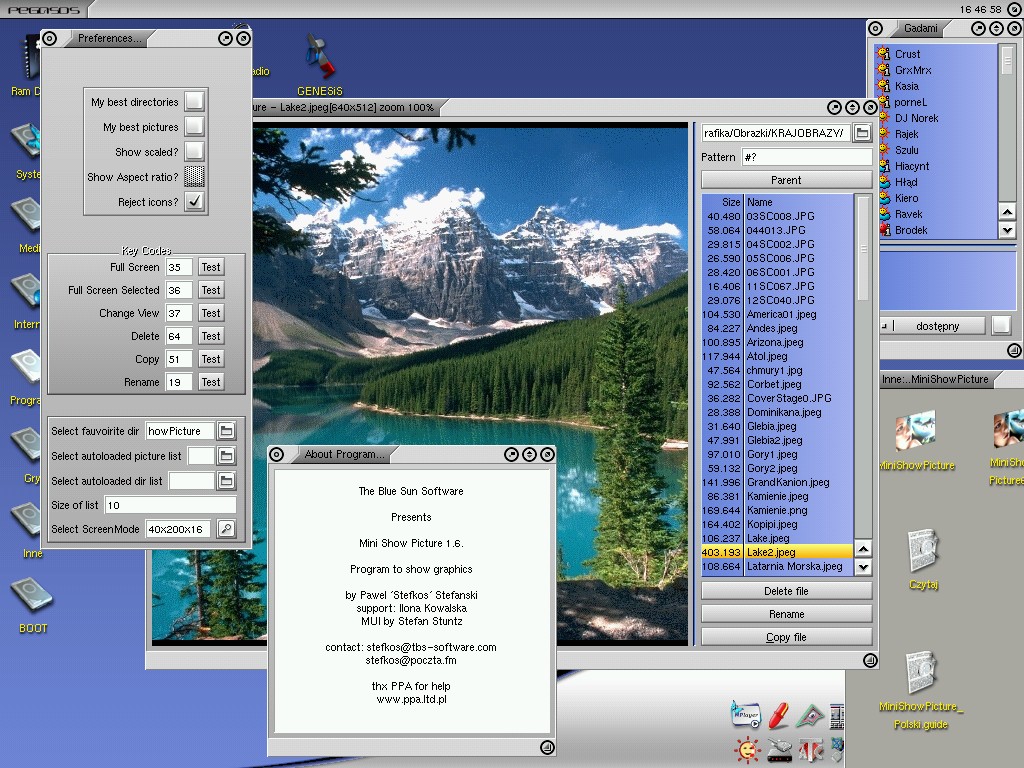Test the Change View key code
This screenshot has width=1024, height=768.
(211, 313)
